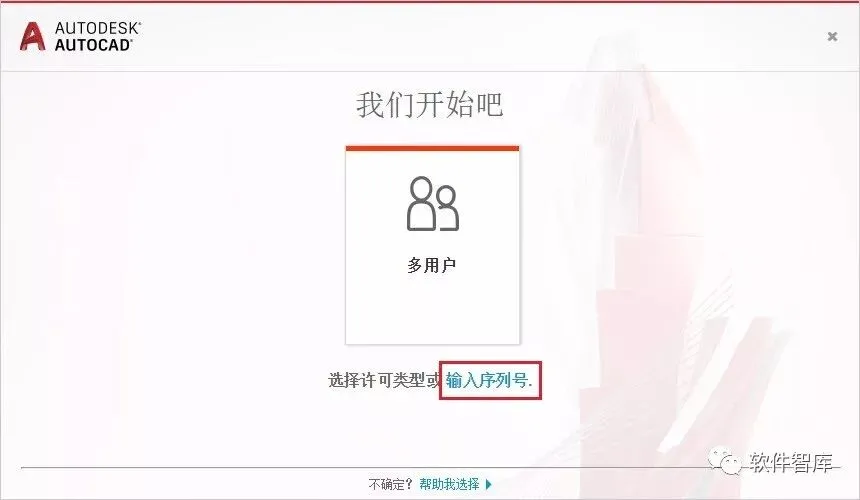This screenshot has width=860, height=500.
Task: Click the 我们开始吧 heading
Action: 429,104
